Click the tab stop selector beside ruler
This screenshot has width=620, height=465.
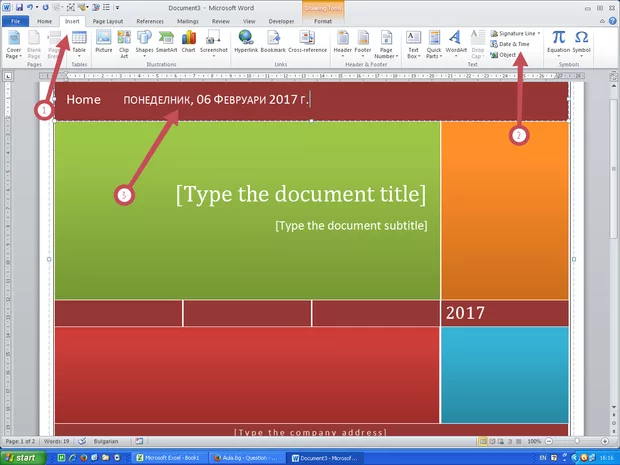coord(8,76)
